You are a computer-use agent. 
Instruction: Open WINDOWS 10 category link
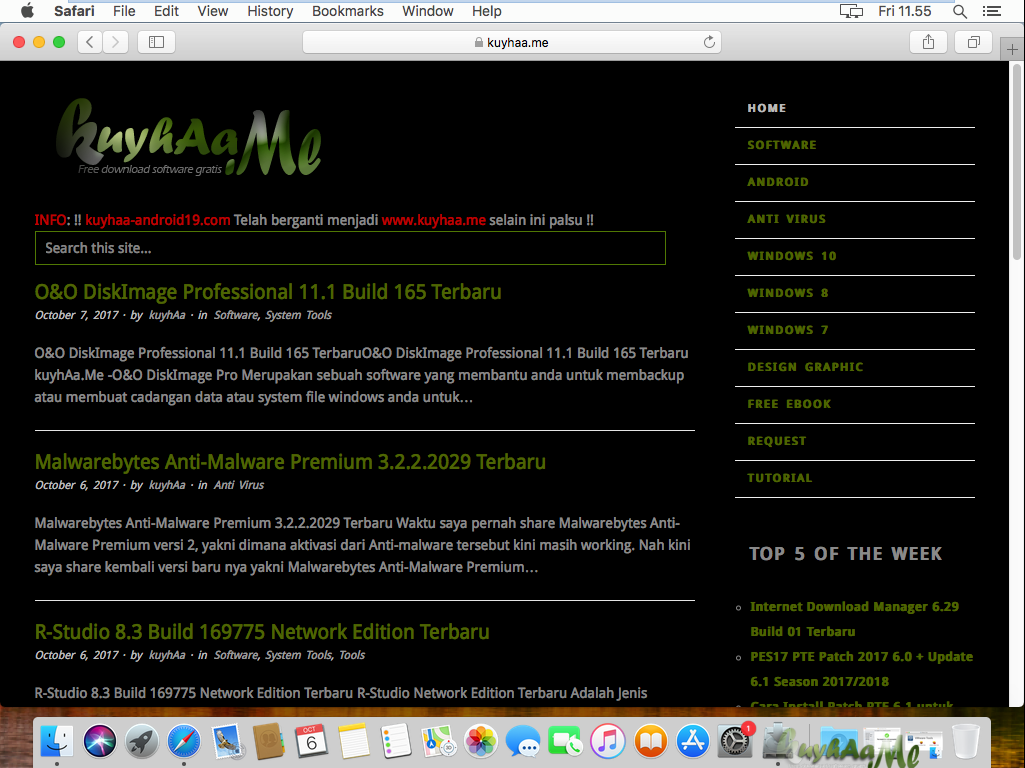coord(792,256)
